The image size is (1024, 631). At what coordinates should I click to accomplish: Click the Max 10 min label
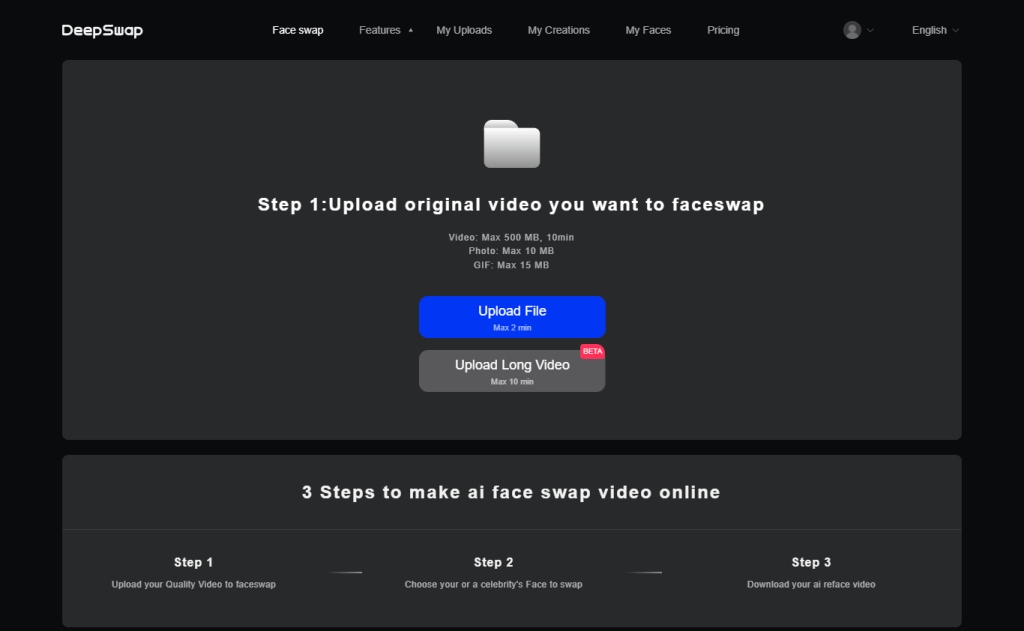[511, 381]
